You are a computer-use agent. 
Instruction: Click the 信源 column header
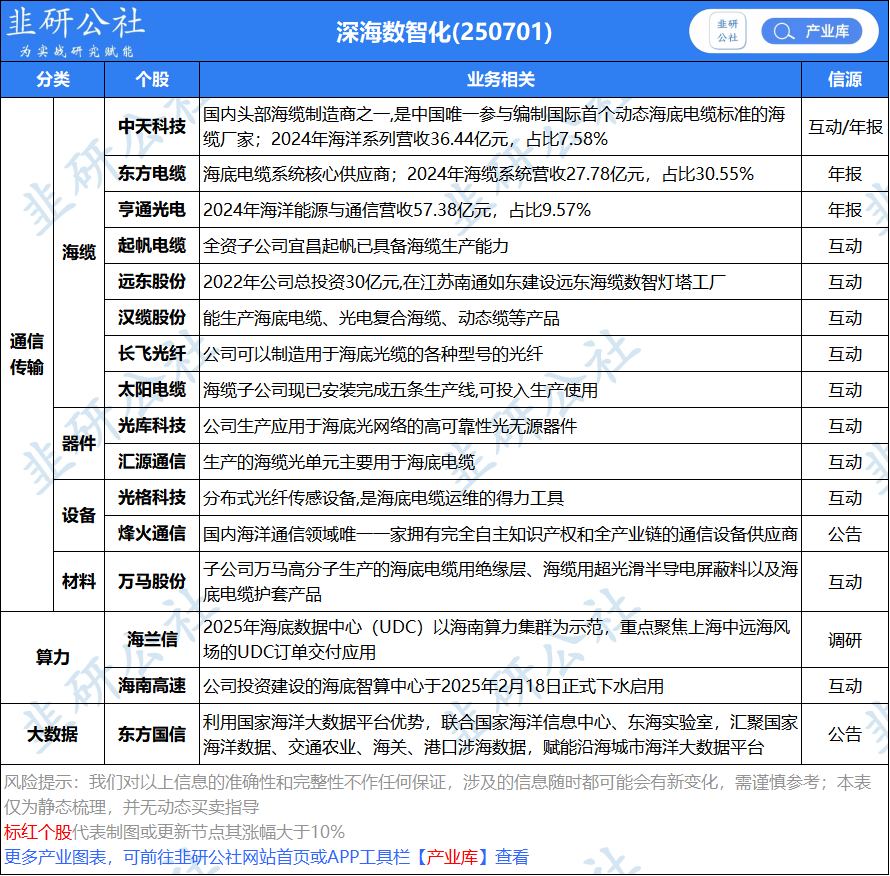(x=844, y=80)
